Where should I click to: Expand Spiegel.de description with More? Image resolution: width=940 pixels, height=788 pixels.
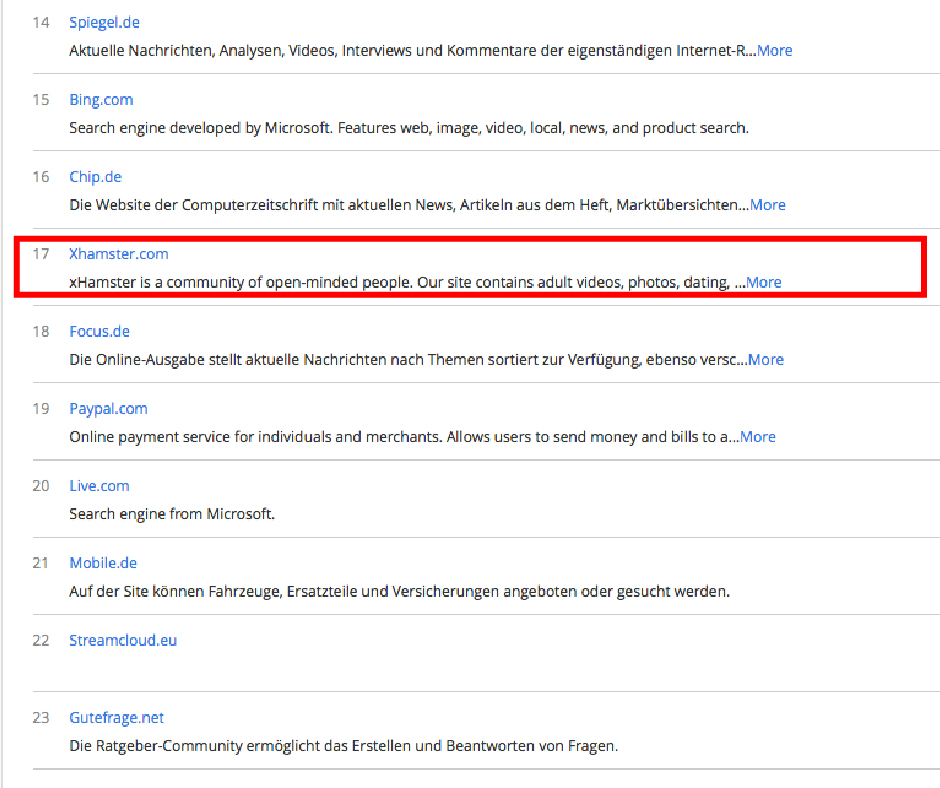[775, 51]
